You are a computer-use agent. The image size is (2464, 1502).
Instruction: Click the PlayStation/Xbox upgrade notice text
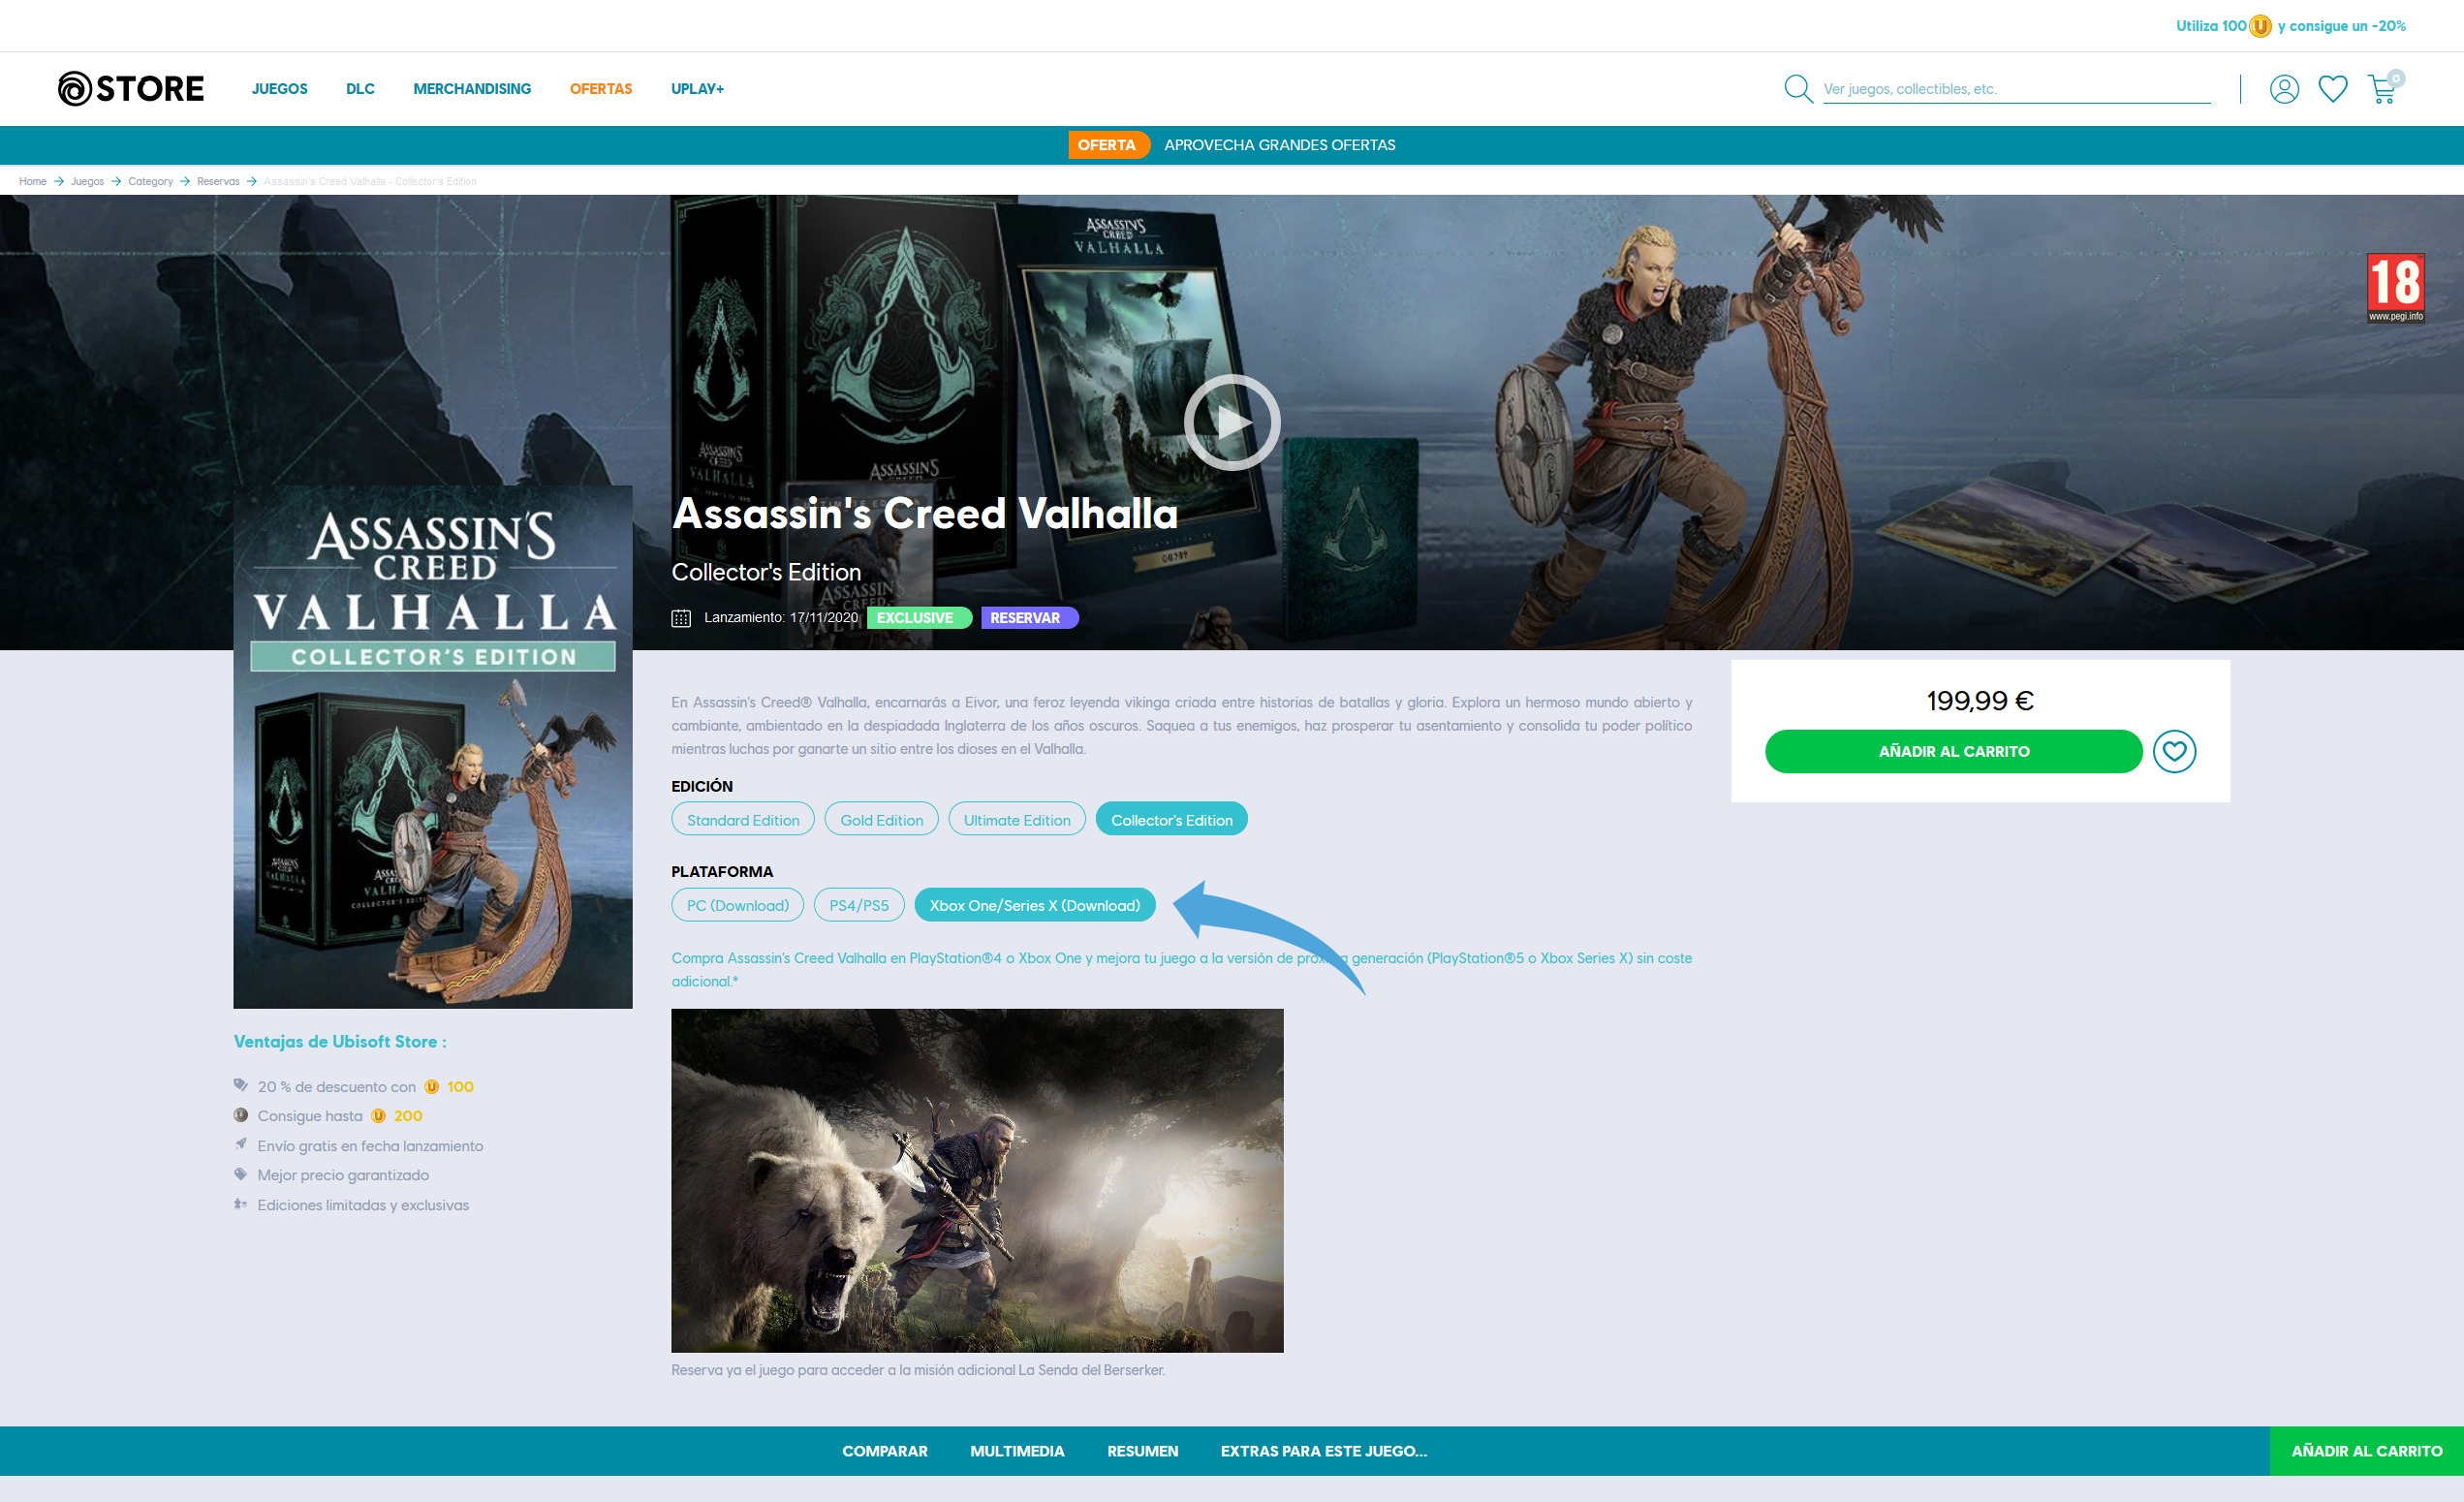pos(1181,969)
